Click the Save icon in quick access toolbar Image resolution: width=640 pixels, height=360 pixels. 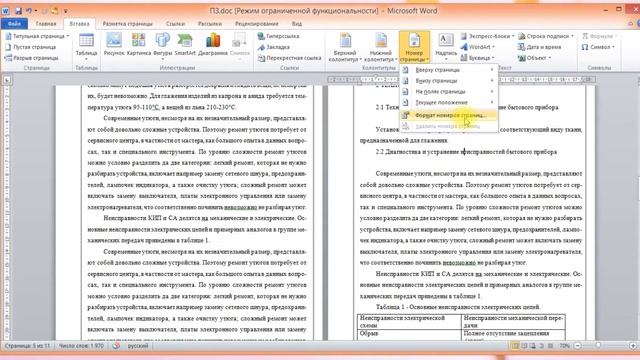click(18, 11)
